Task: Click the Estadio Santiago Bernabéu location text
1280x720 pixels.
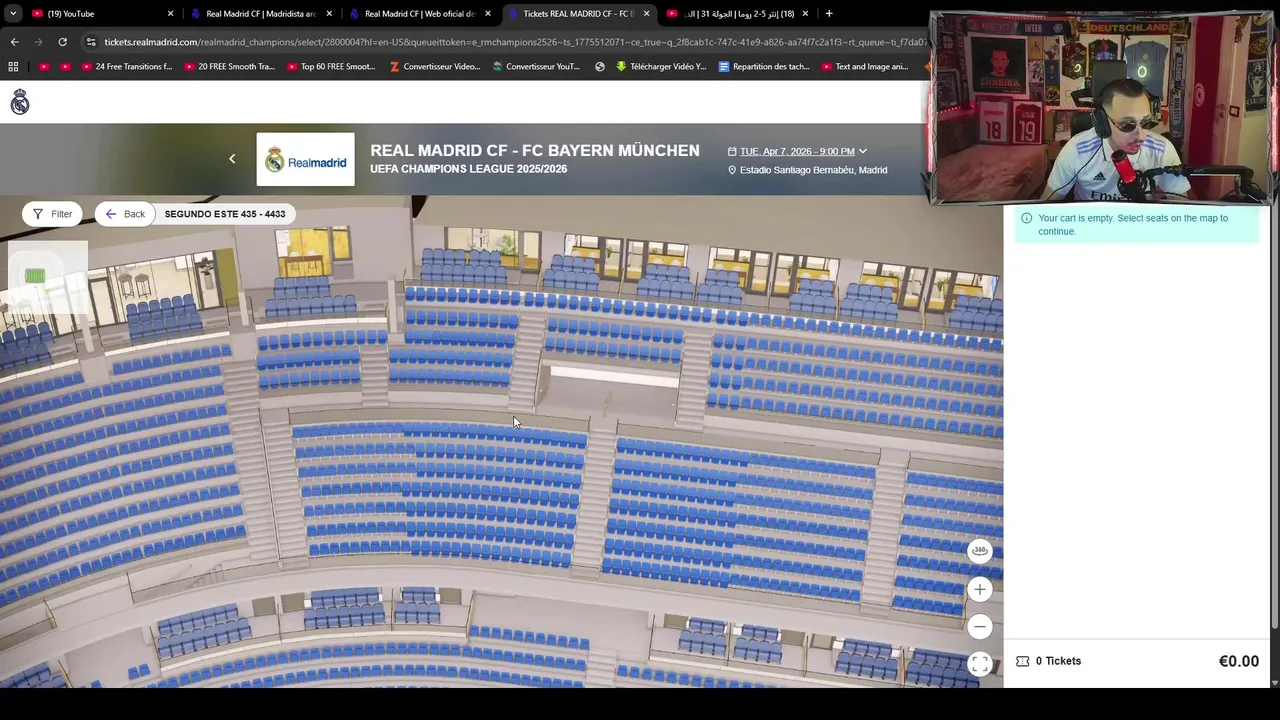Action: tap(813, 170)
